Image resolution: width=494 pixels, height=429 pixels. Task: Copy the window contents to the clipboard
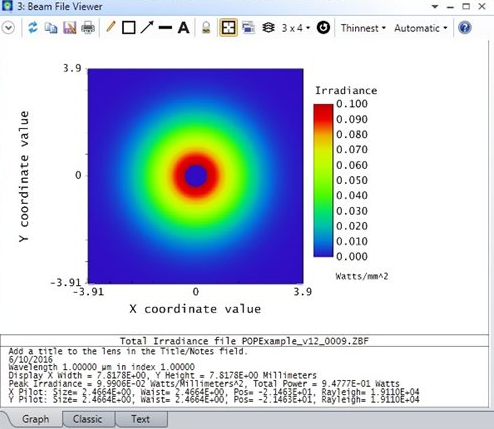(x=51, y=28)
